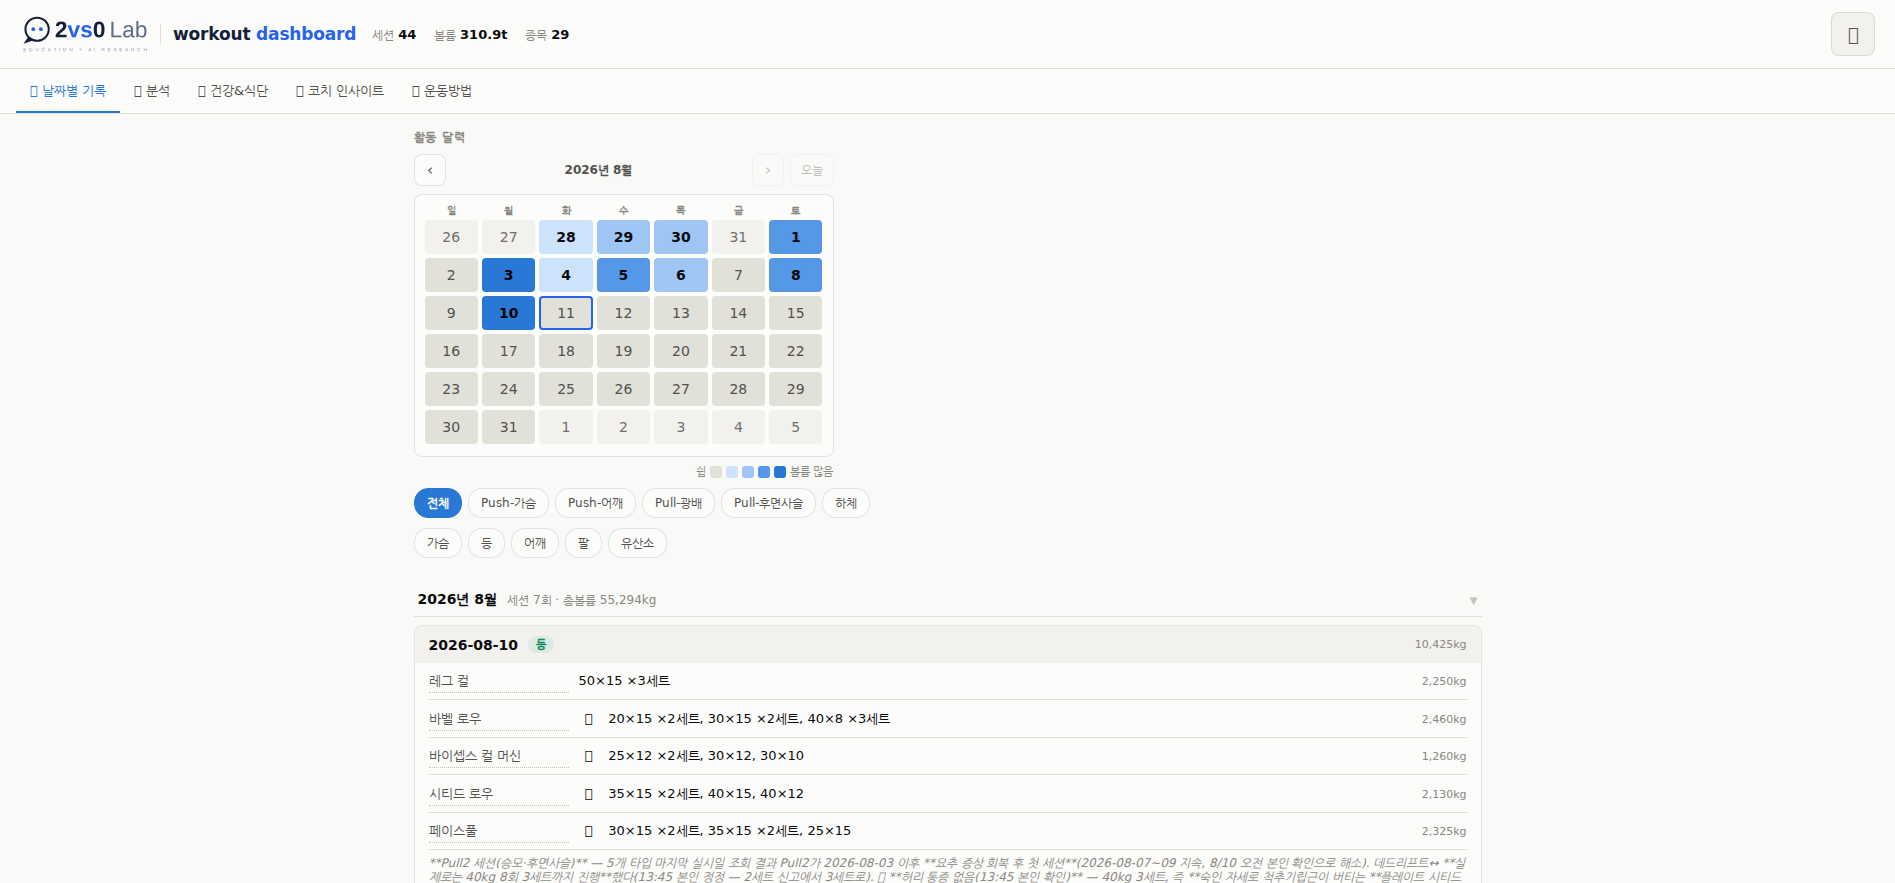1895x883 pixels.
Task: Toggle the Push-가슴 filter
Action: tap(508, 503)
